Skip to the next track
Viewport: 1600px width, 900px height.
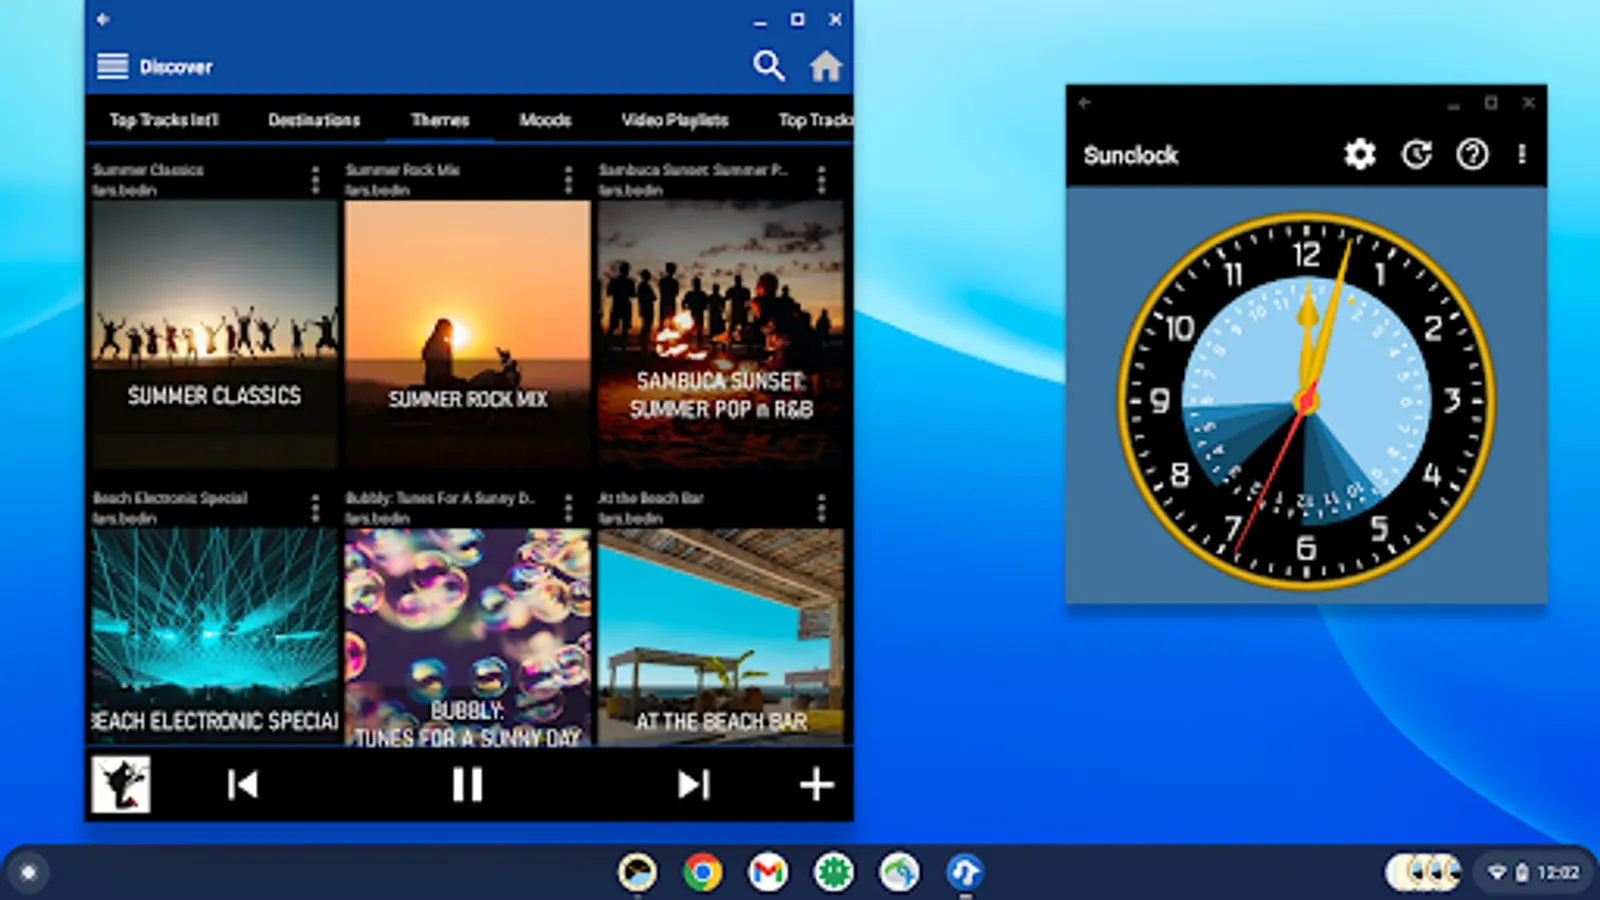coord(693,784)
